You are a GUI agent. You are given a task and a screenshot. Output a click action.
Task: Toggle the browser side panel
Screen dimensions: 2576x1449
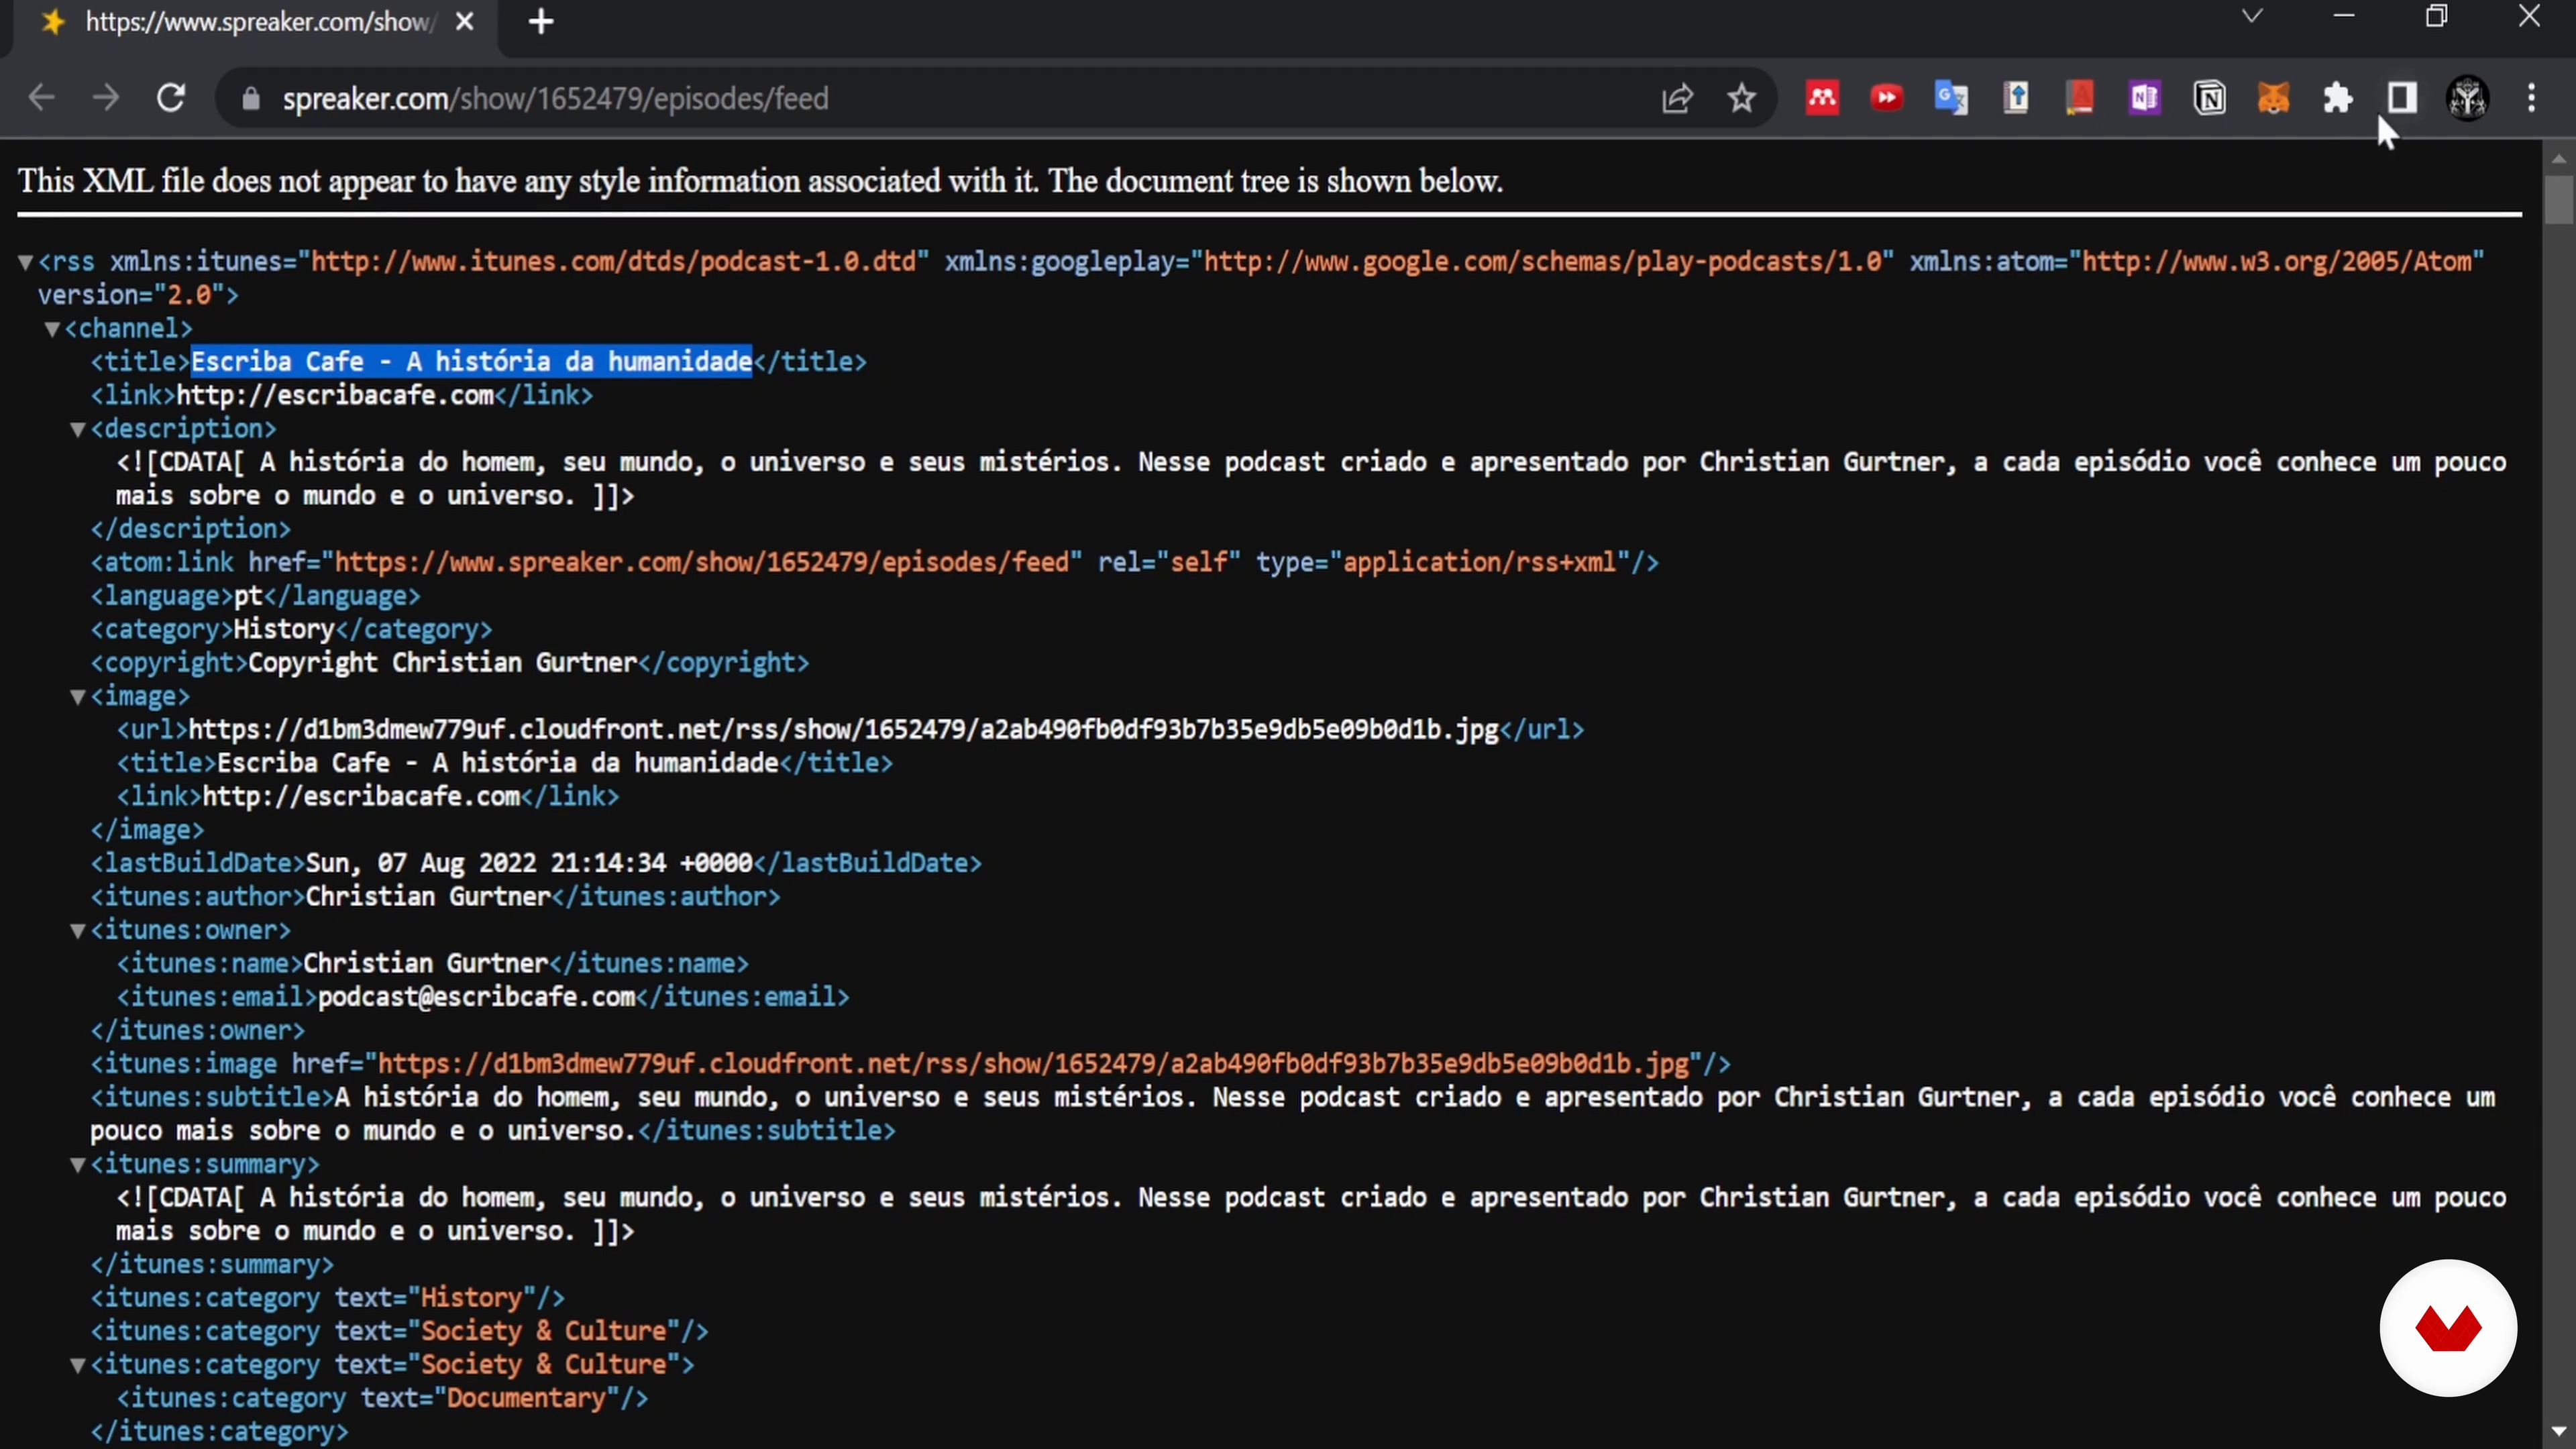[2402, 98]
